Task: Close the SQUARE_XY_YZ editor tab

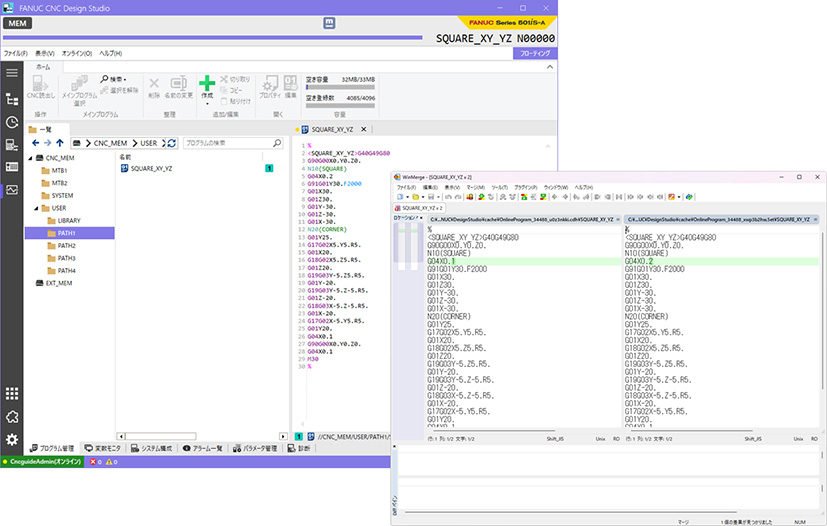Action: 364,129
